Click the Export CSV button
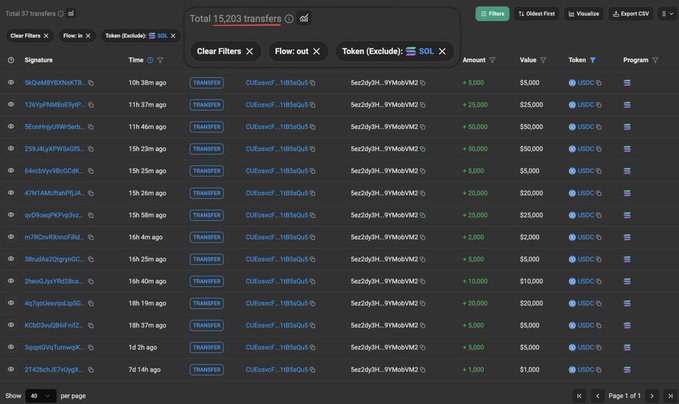Screen dimensions: 679x404 [x=631, y=14]
